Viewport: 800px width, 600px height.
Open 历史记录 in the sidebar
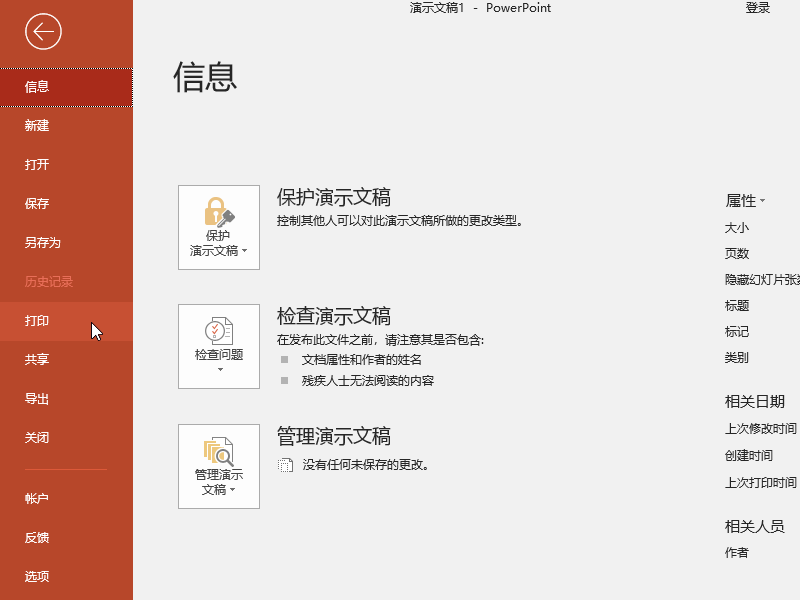pos(66,282)
